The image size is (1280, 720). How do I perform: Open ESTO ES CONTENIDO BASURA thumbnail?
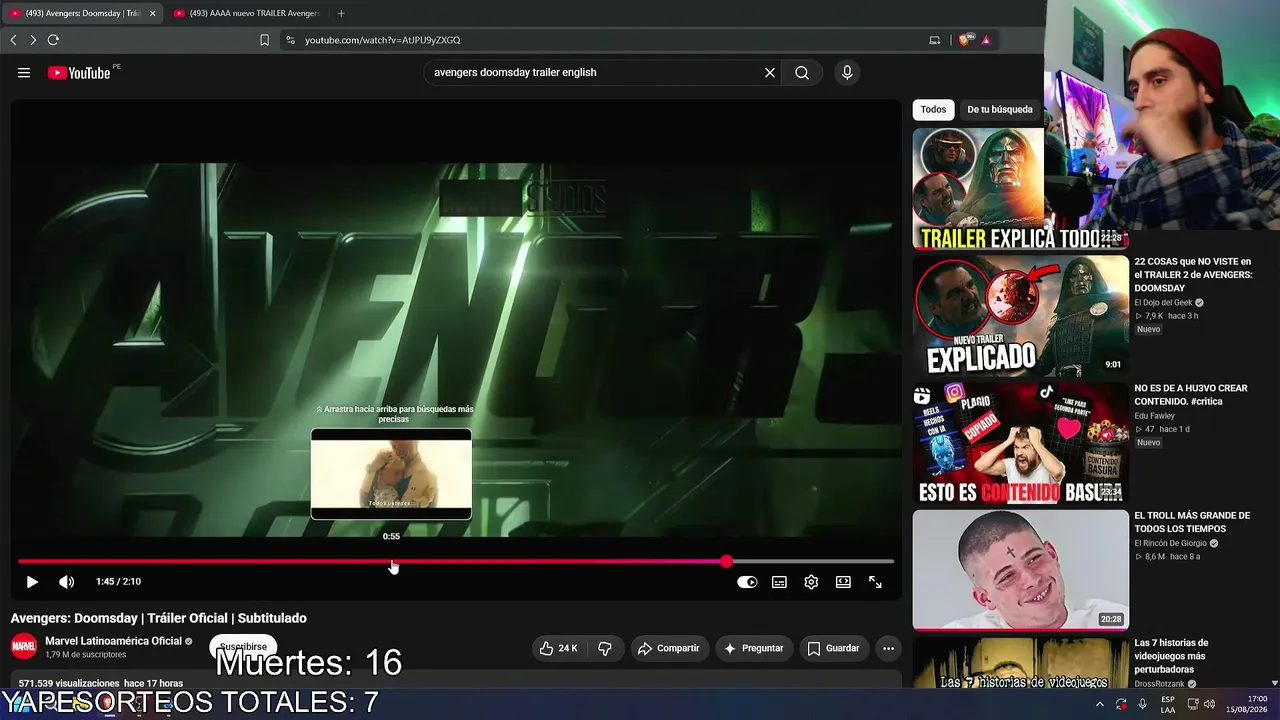[1020, 443]
